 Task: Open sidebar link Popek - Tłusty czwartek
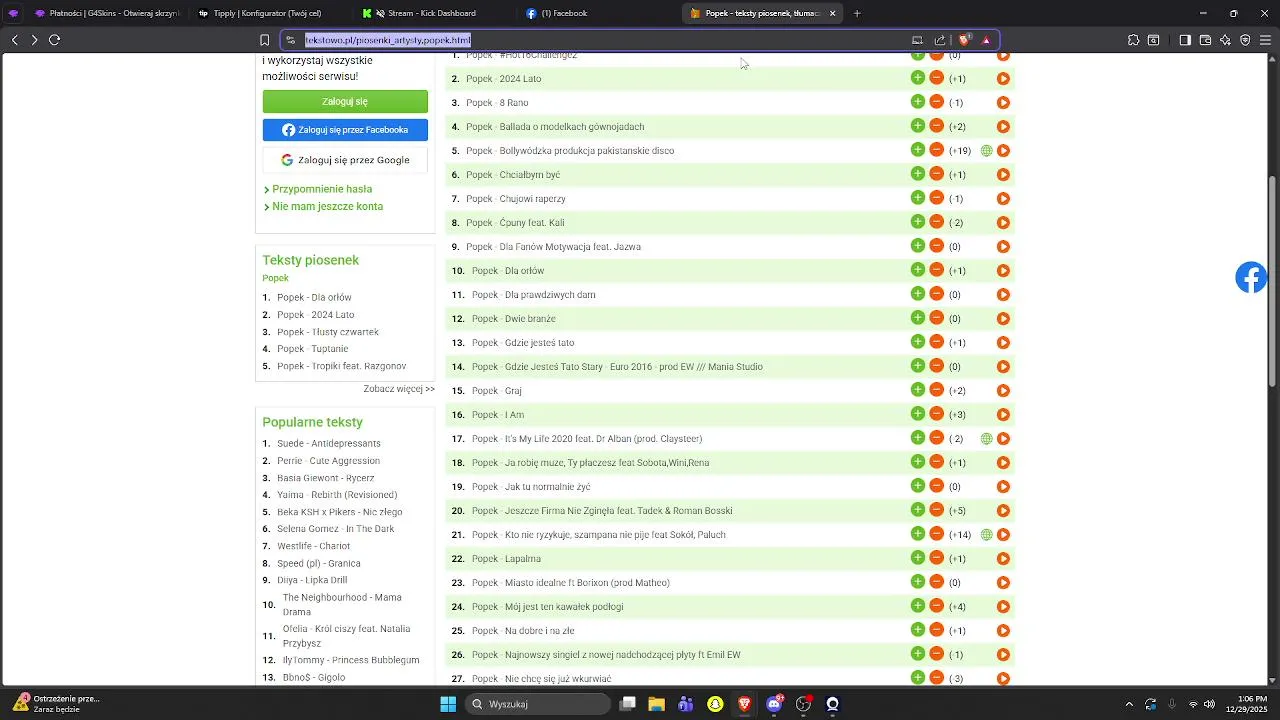pos(328,332)
